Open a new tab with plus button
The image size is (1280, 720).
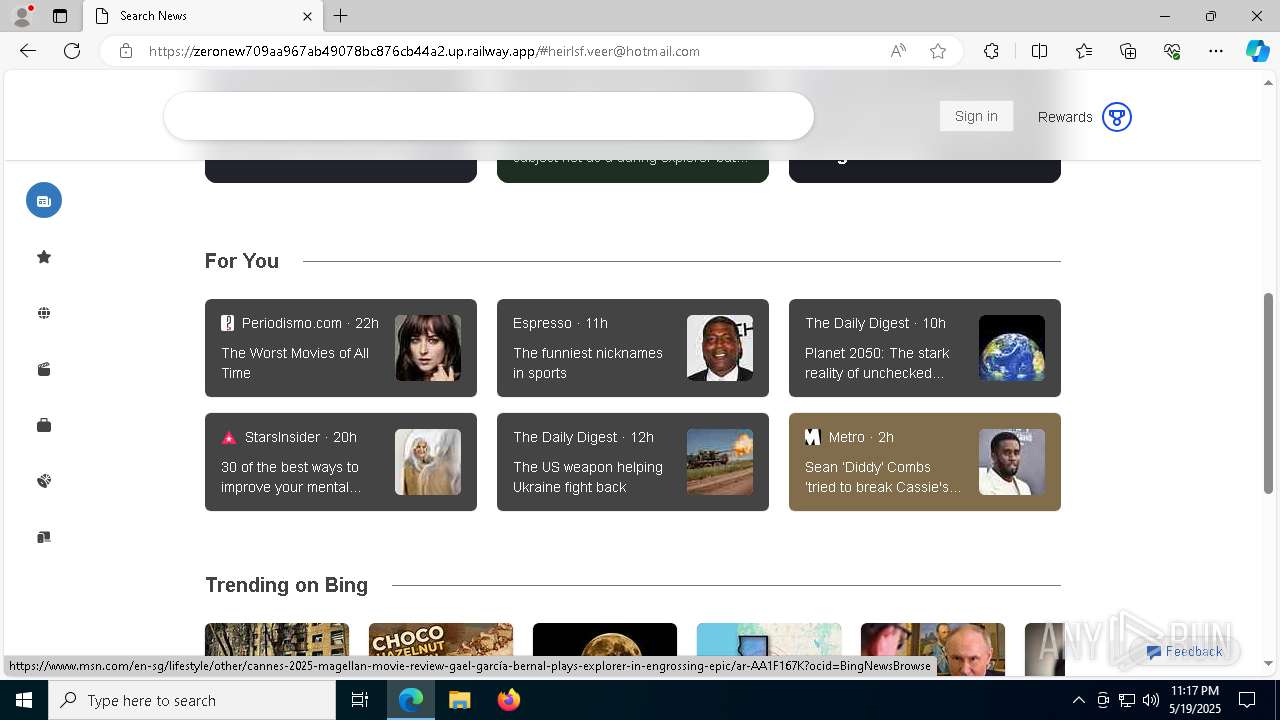(x=341, y=16)
